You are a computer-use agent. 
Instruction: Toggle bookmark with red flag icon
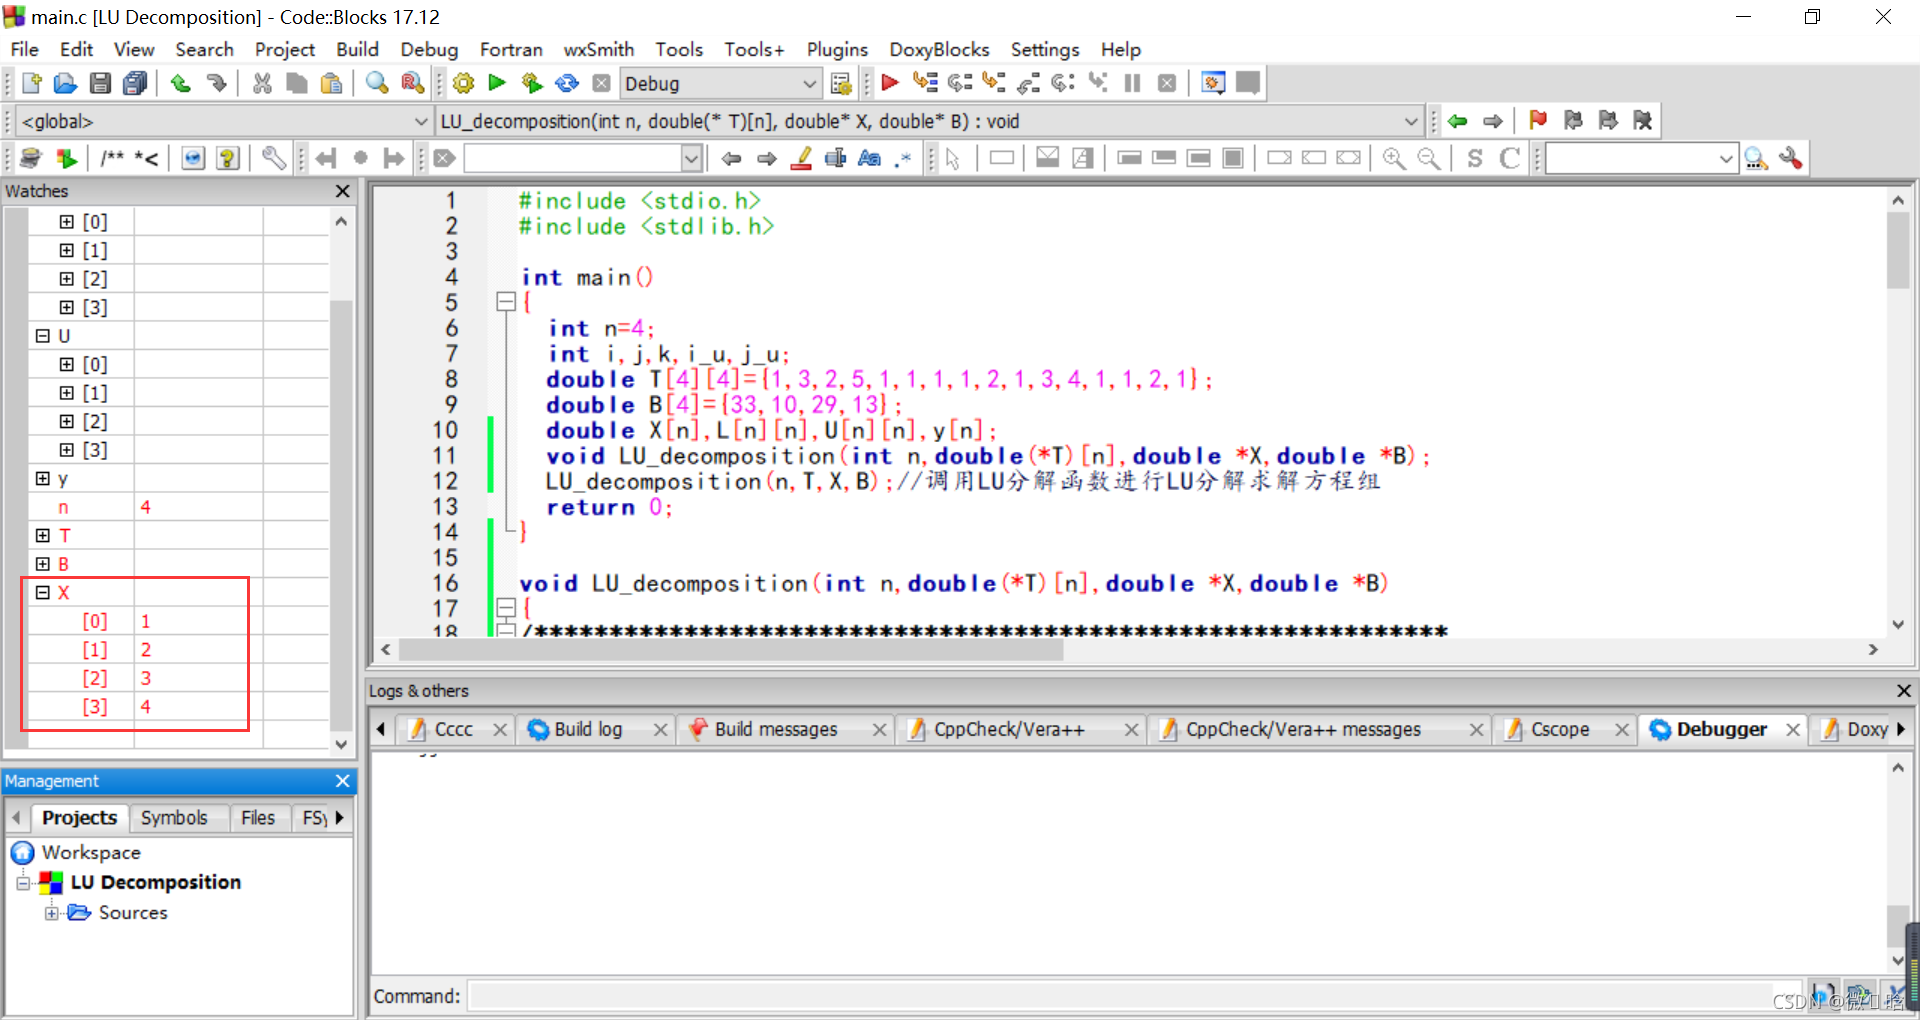pos(1538,121)
